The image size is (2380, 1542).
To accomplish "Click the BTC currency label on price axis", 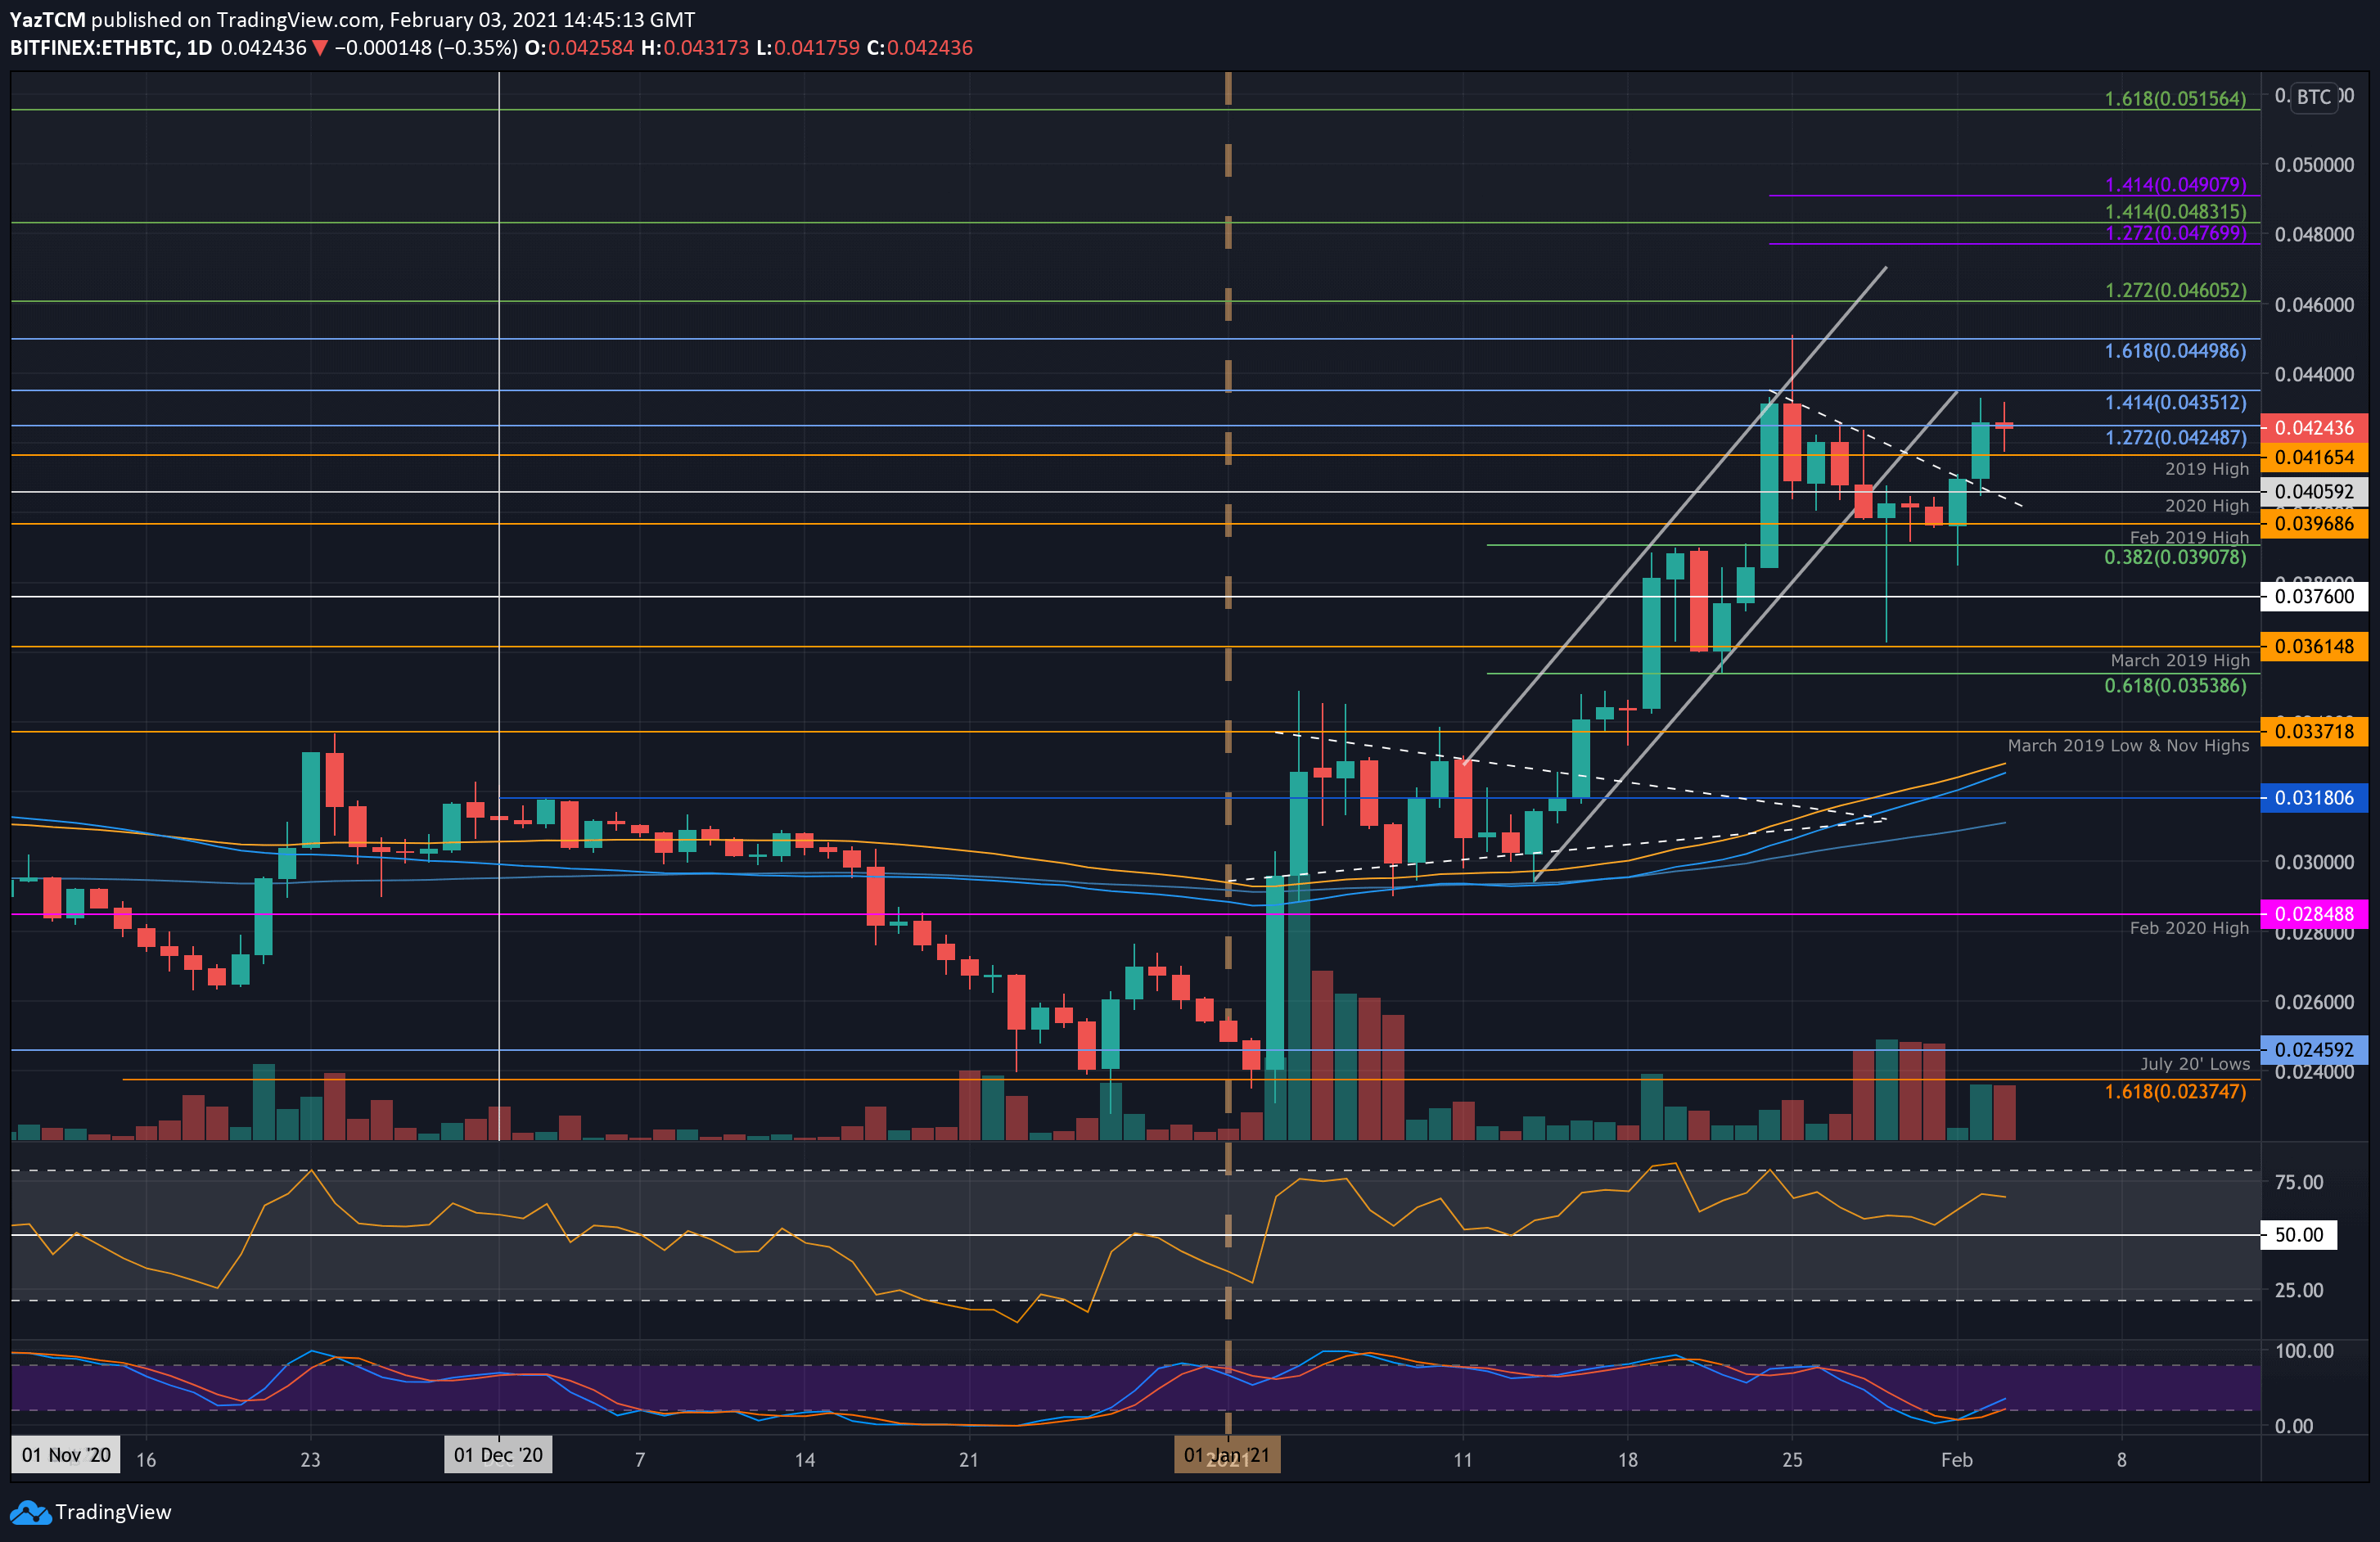I will tap(2313, 97).
